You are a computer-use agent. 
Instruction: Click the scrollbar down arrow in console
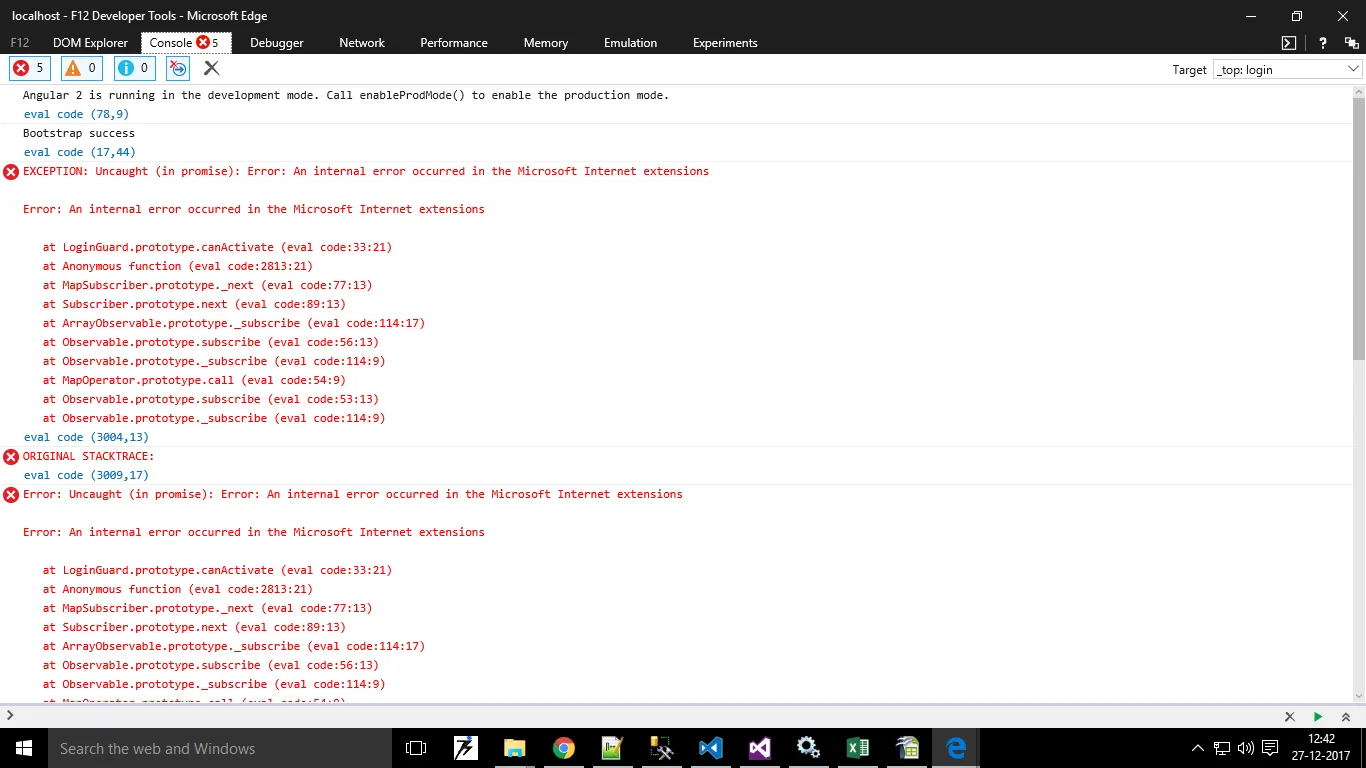[1358, 696]
